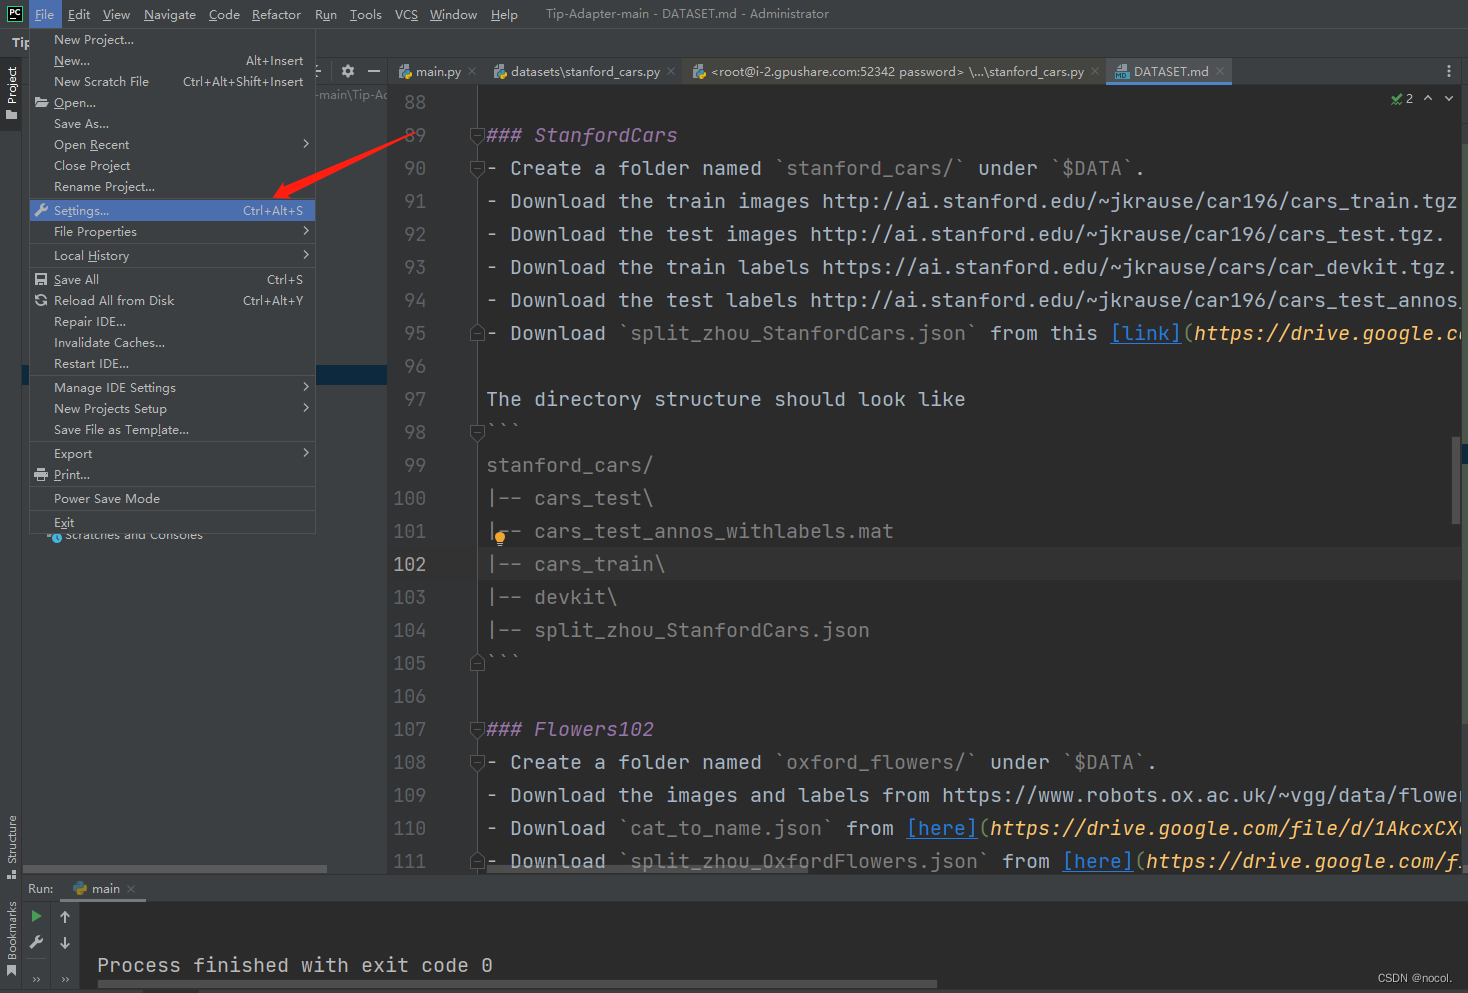Screen dimensions: 1468x993
Task: Open editor tabs more options menu
Action: [1448, 71]
